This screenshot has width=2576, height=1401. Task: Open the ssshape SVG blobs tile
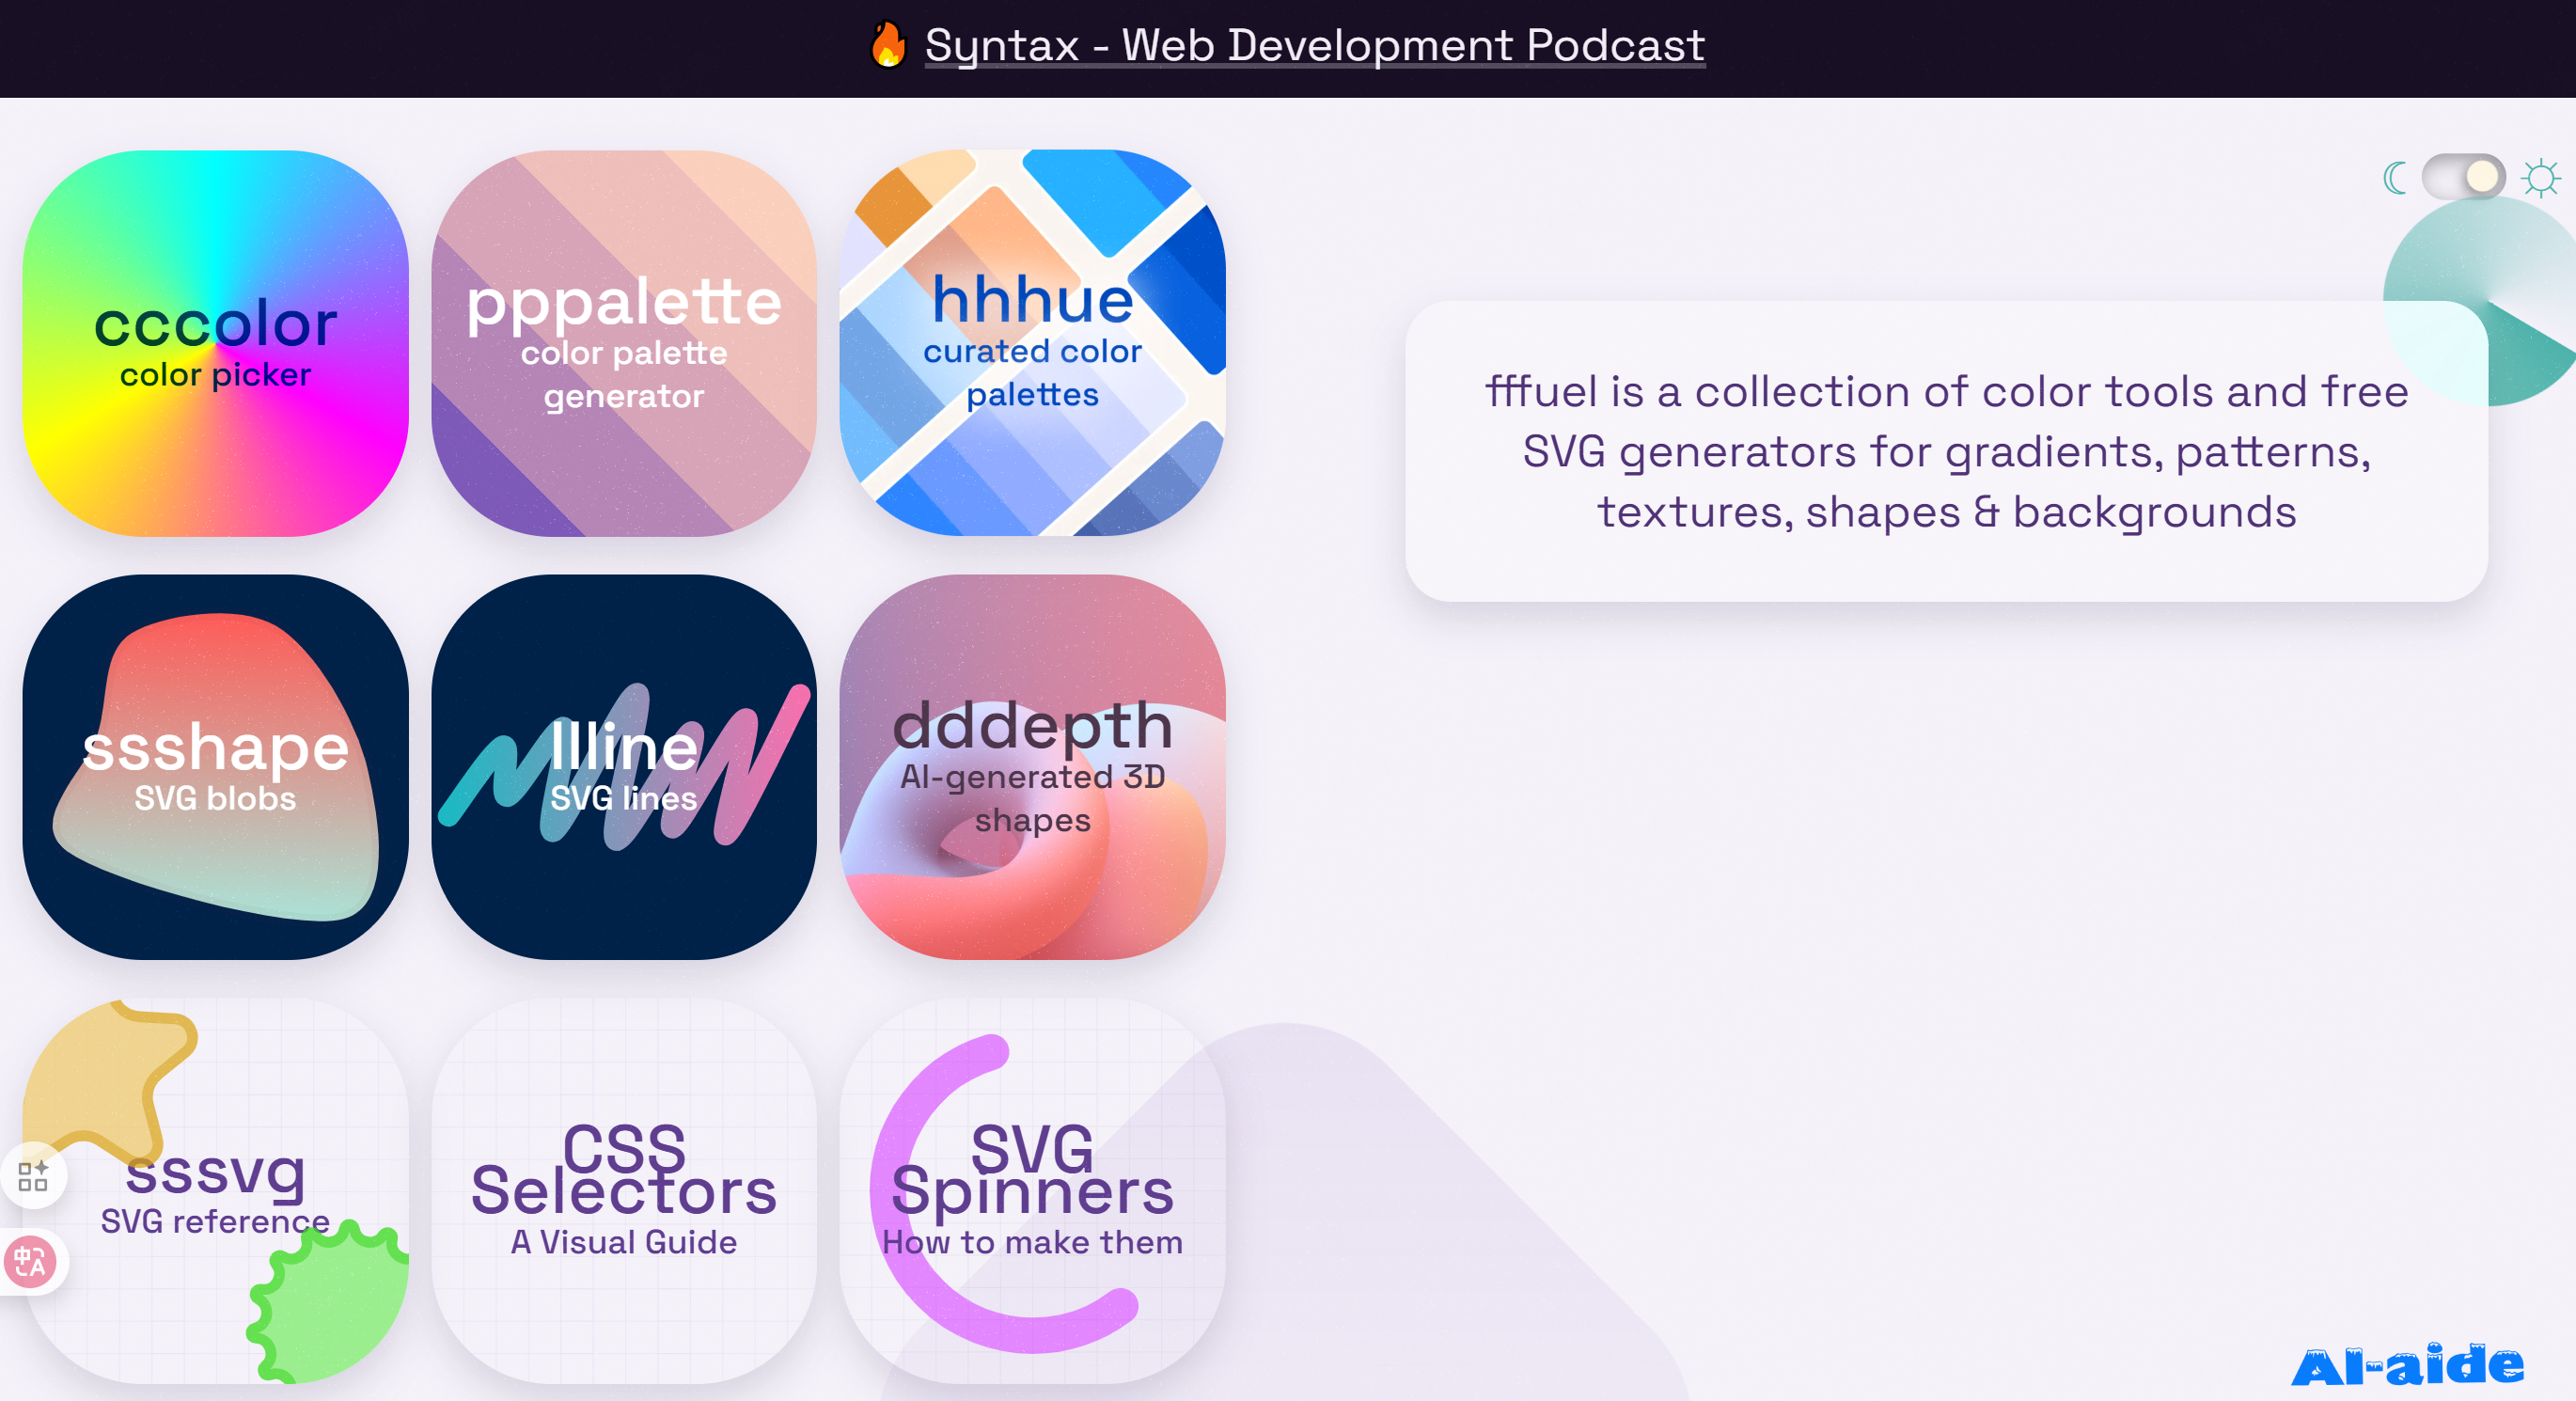(x=215, y=767)
